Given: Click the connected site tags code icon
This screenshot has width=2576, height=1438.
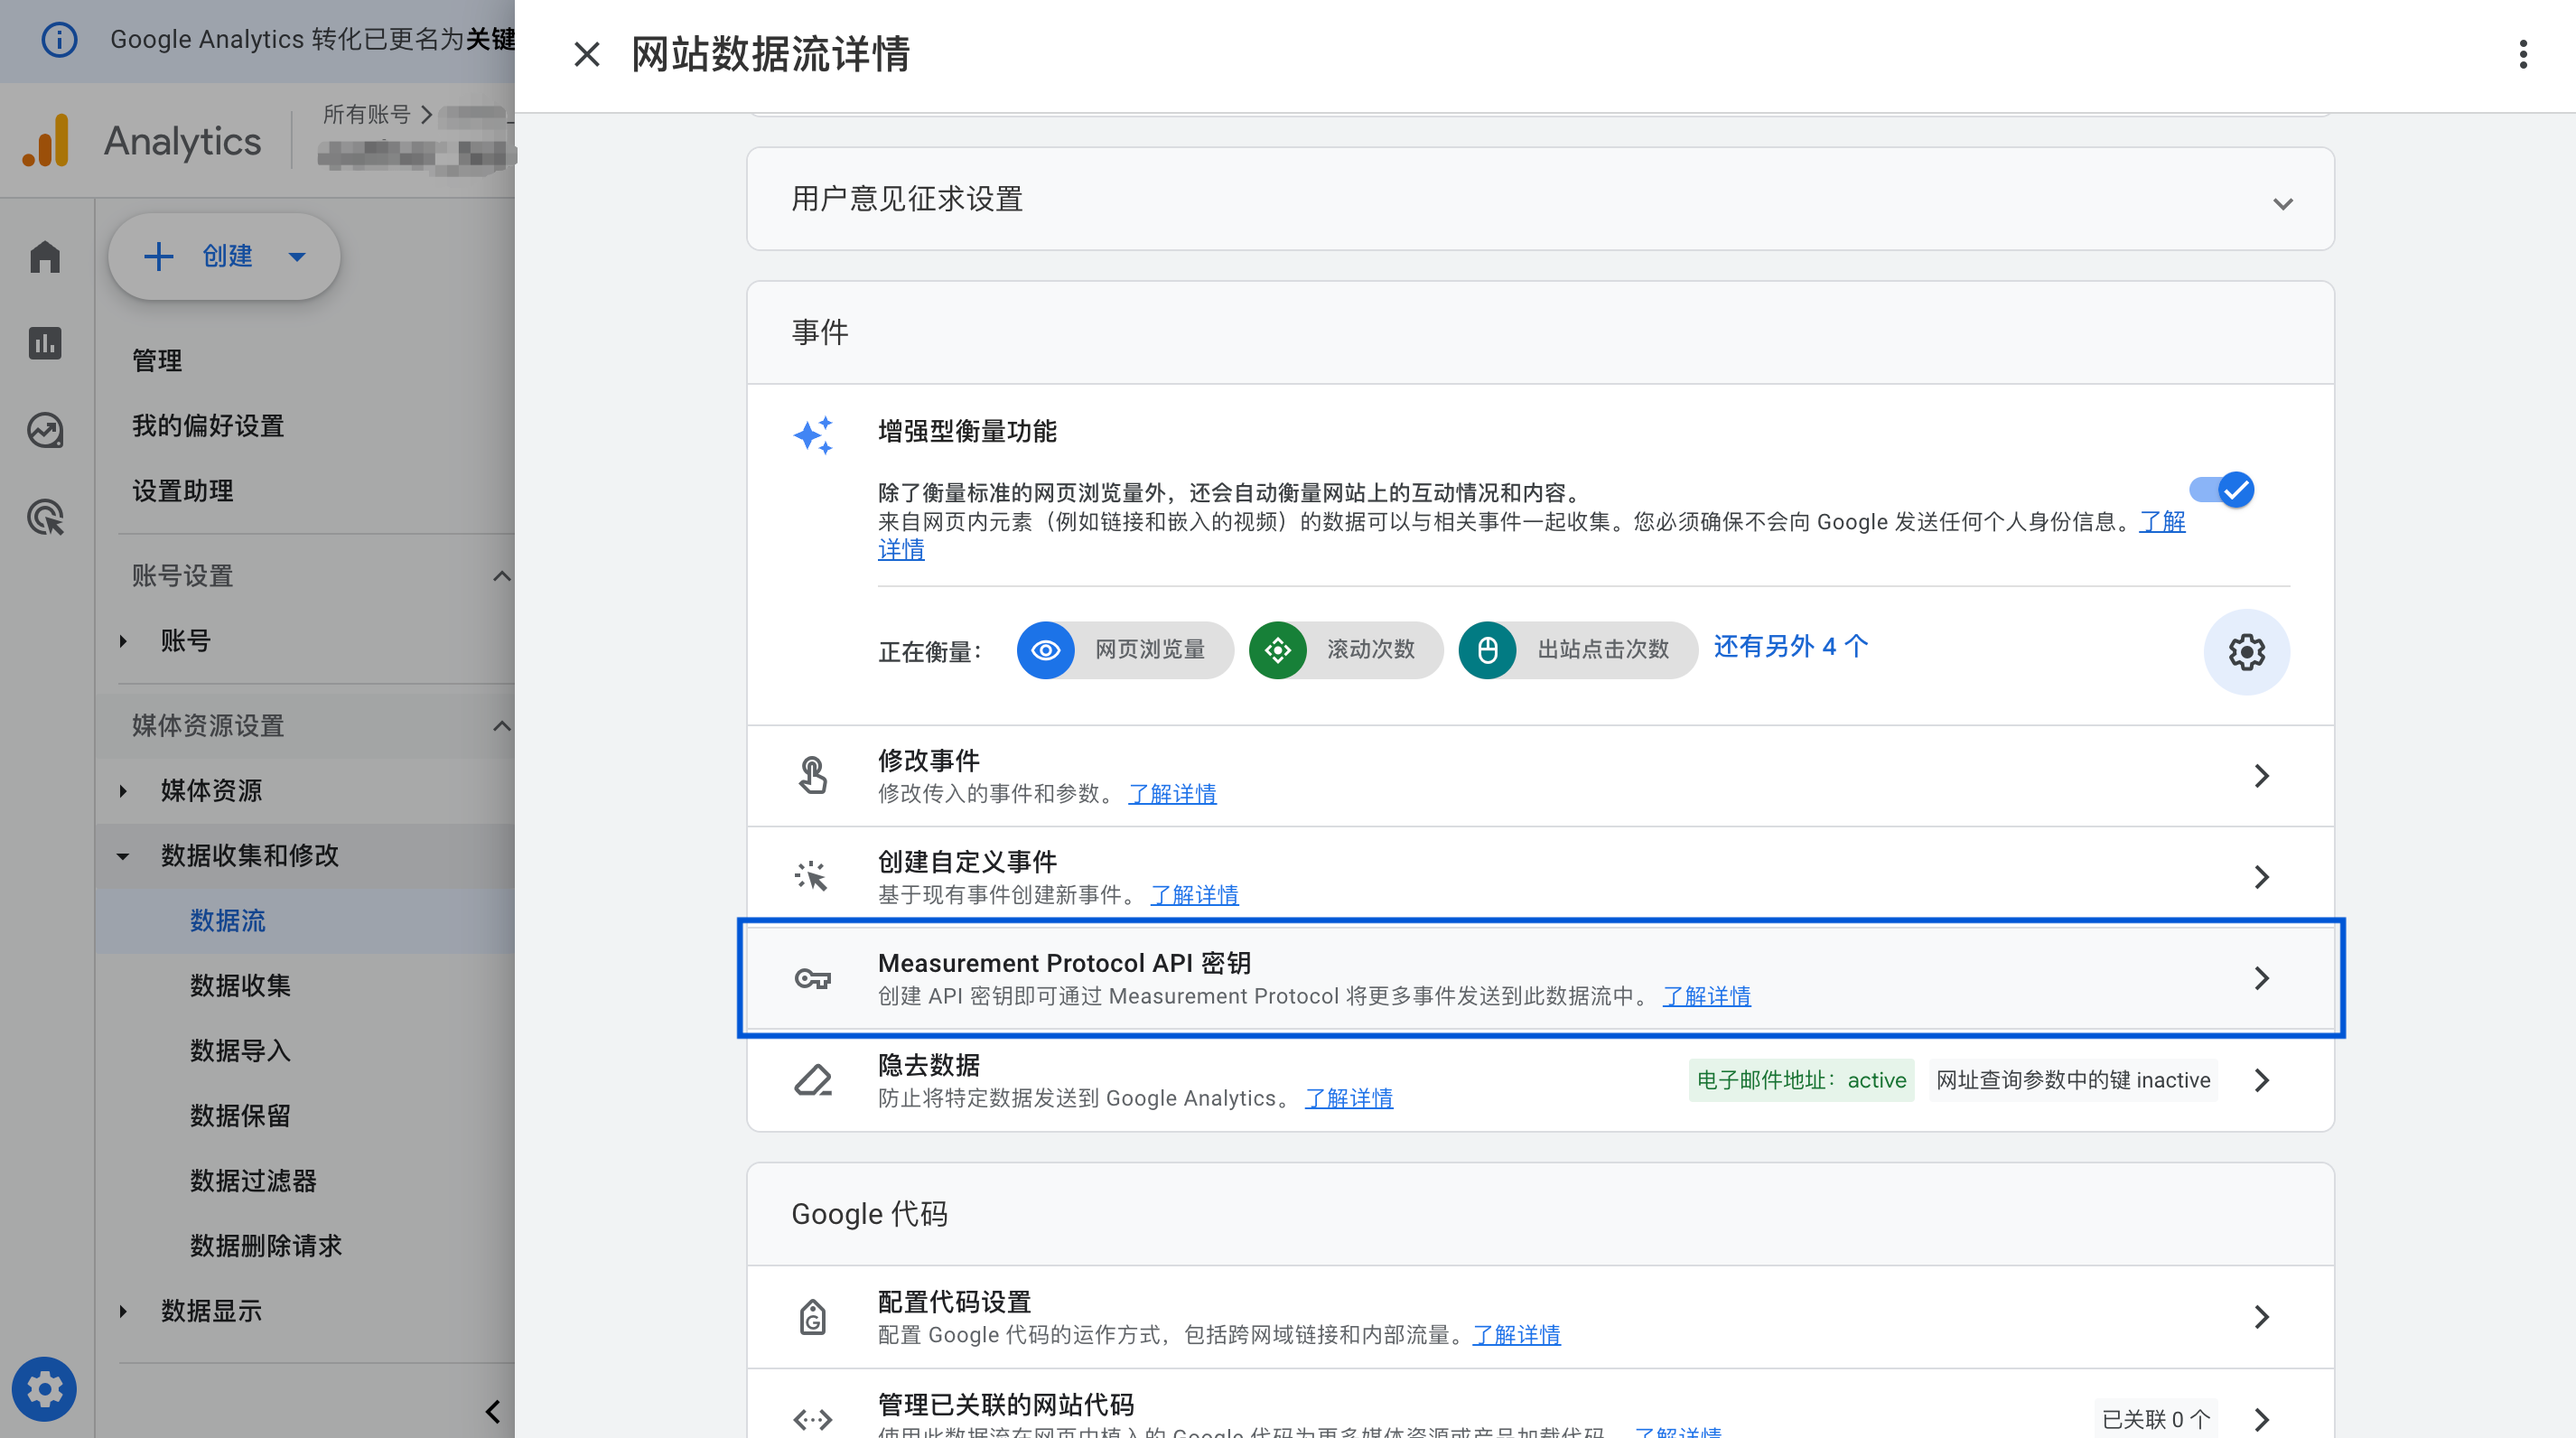Looking at the screenshot, I should 813,1419.
